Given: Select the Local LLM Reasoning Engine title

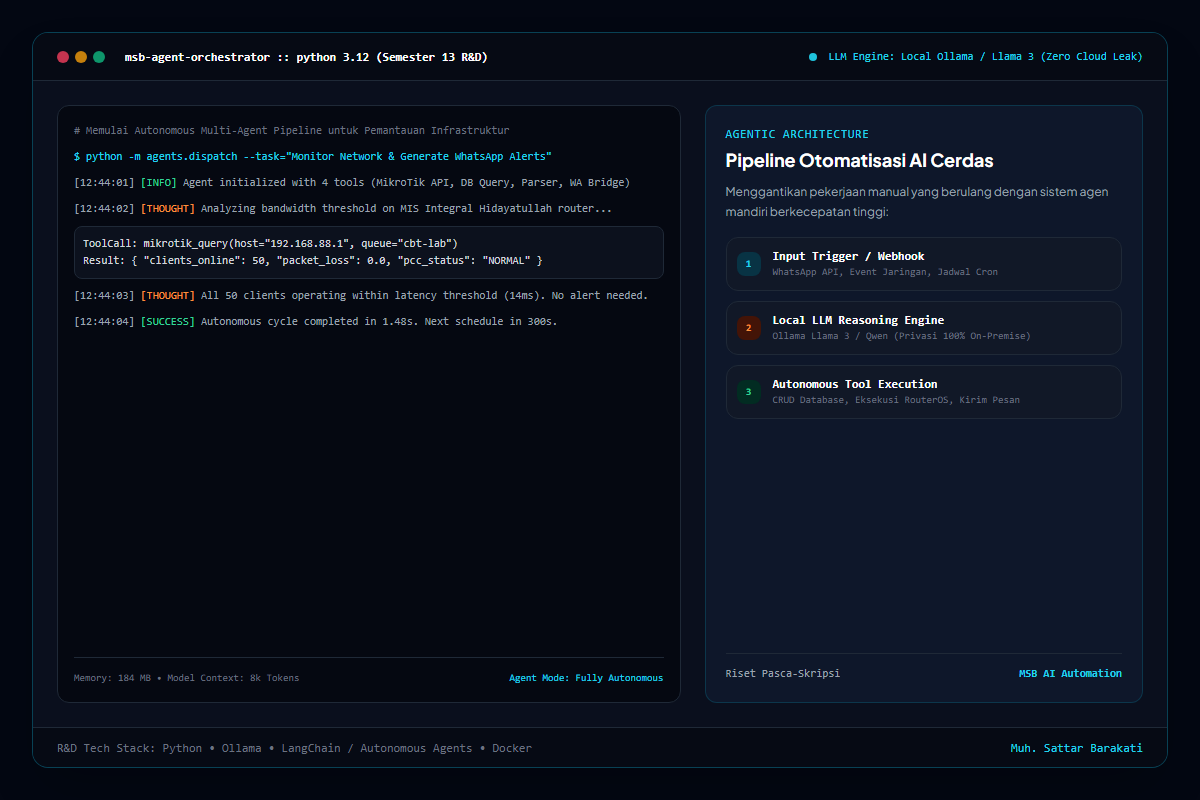Looking at the screenshot, I should (x=858, y=320).
